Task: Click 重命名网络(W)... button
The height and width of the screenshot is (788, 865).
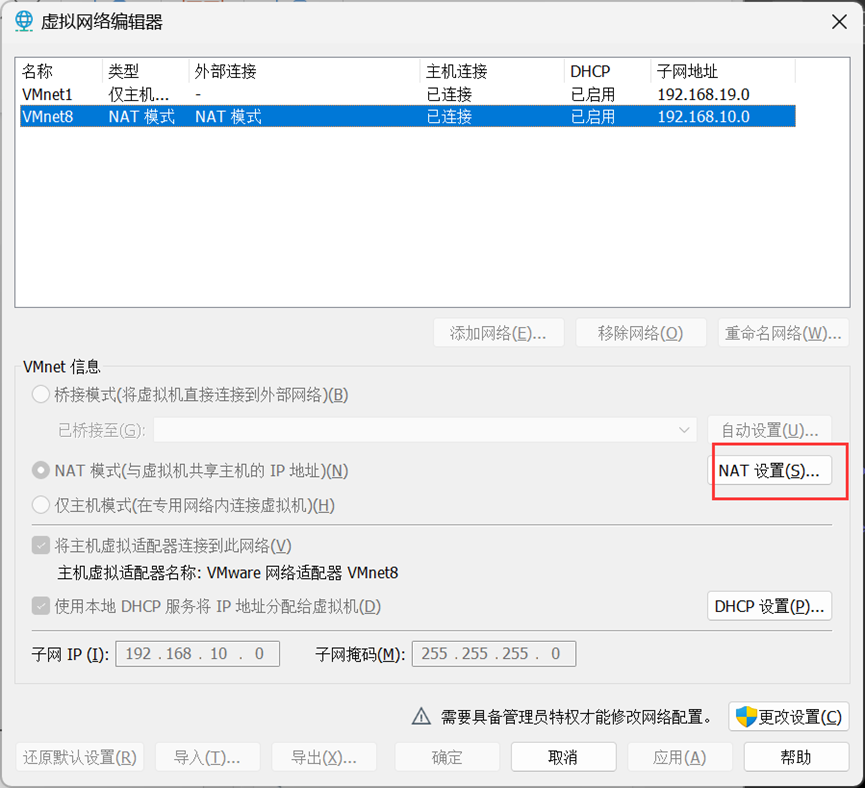Action: point(783,333)
